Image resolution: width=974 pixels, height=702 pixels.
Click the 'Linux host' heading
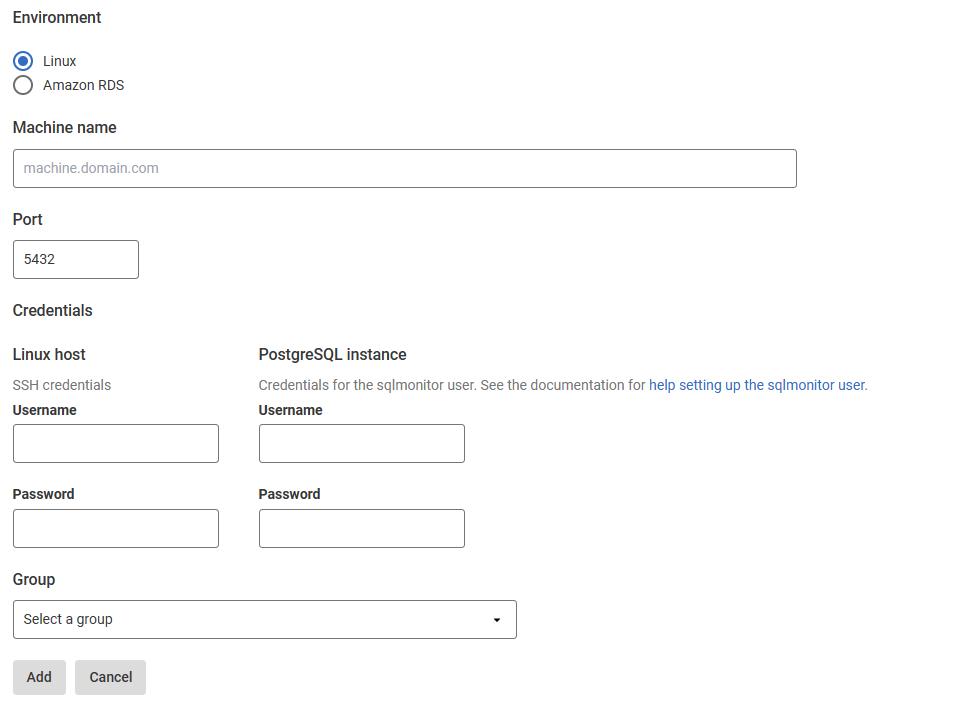(x=49, y=355)
